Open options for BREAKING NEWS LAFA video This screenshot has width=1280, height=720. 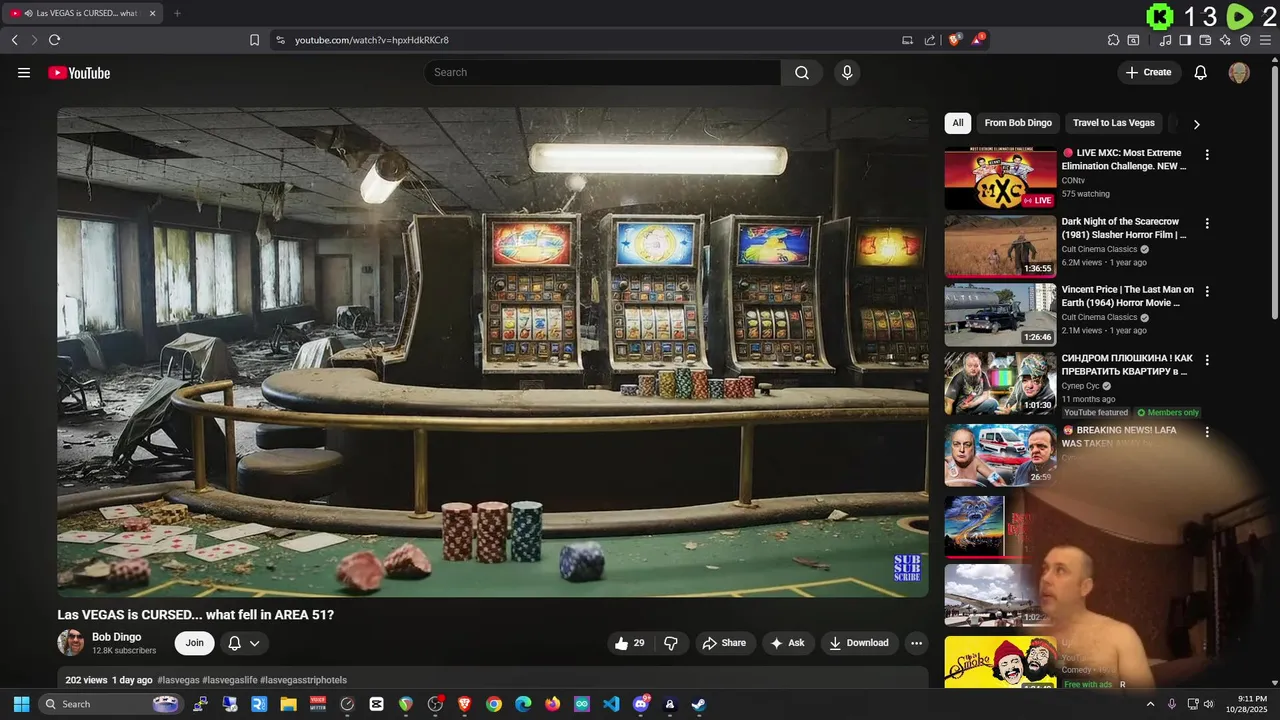[1207, 432]
